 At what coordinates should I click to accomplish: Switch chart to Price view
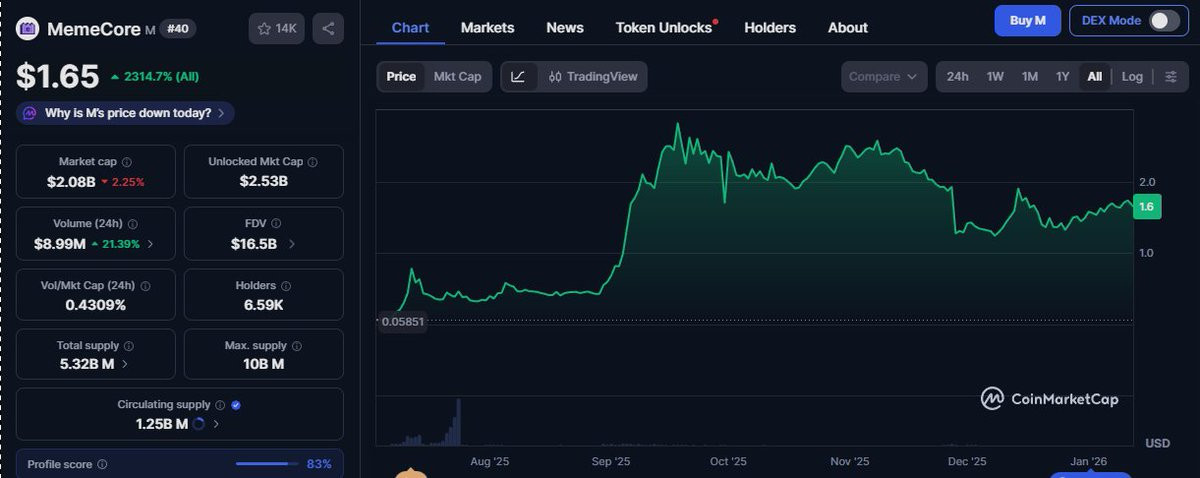point(401,76)
